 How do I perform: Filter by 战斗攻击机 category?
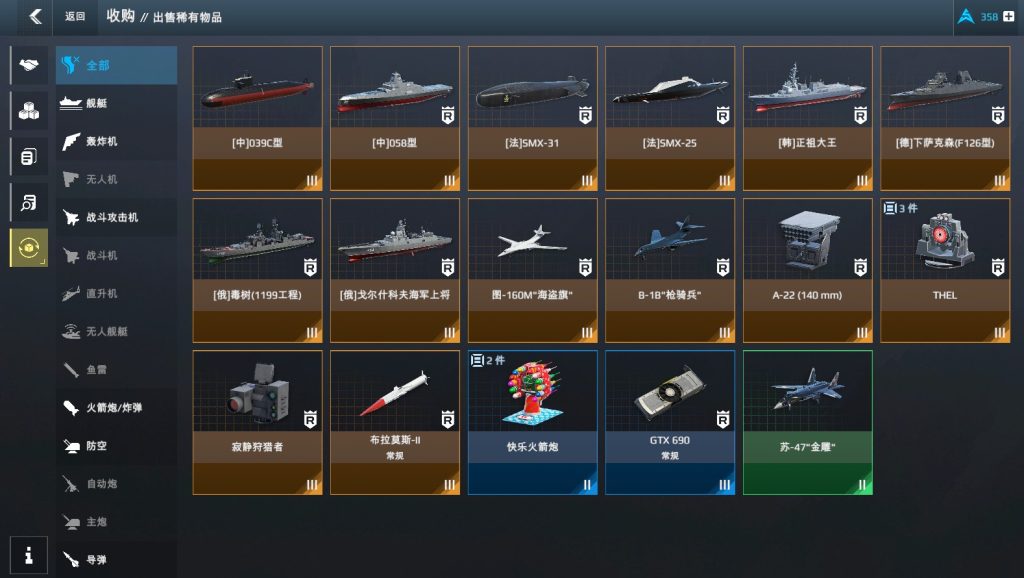(116, 217)
